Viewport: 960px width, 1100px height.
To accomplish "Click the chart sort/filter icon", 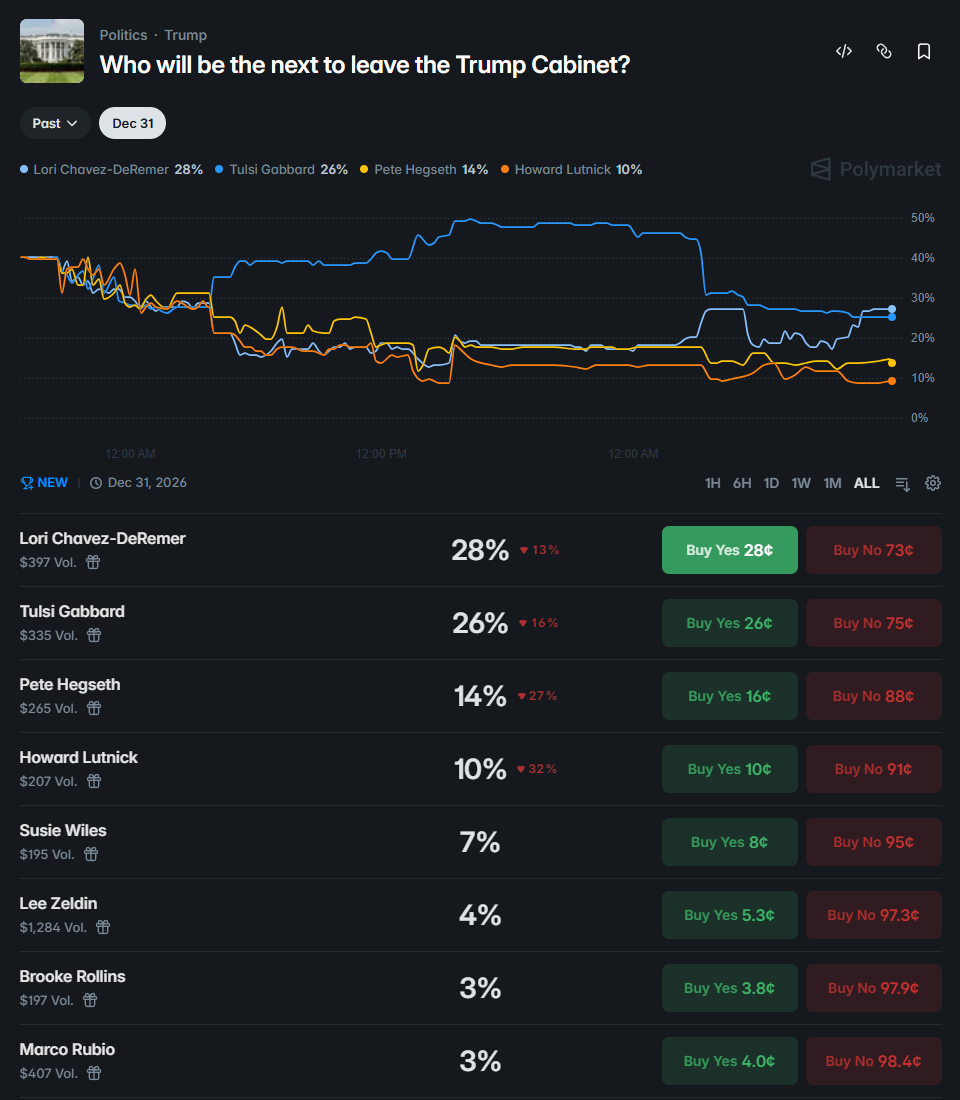I will (903, 483).
